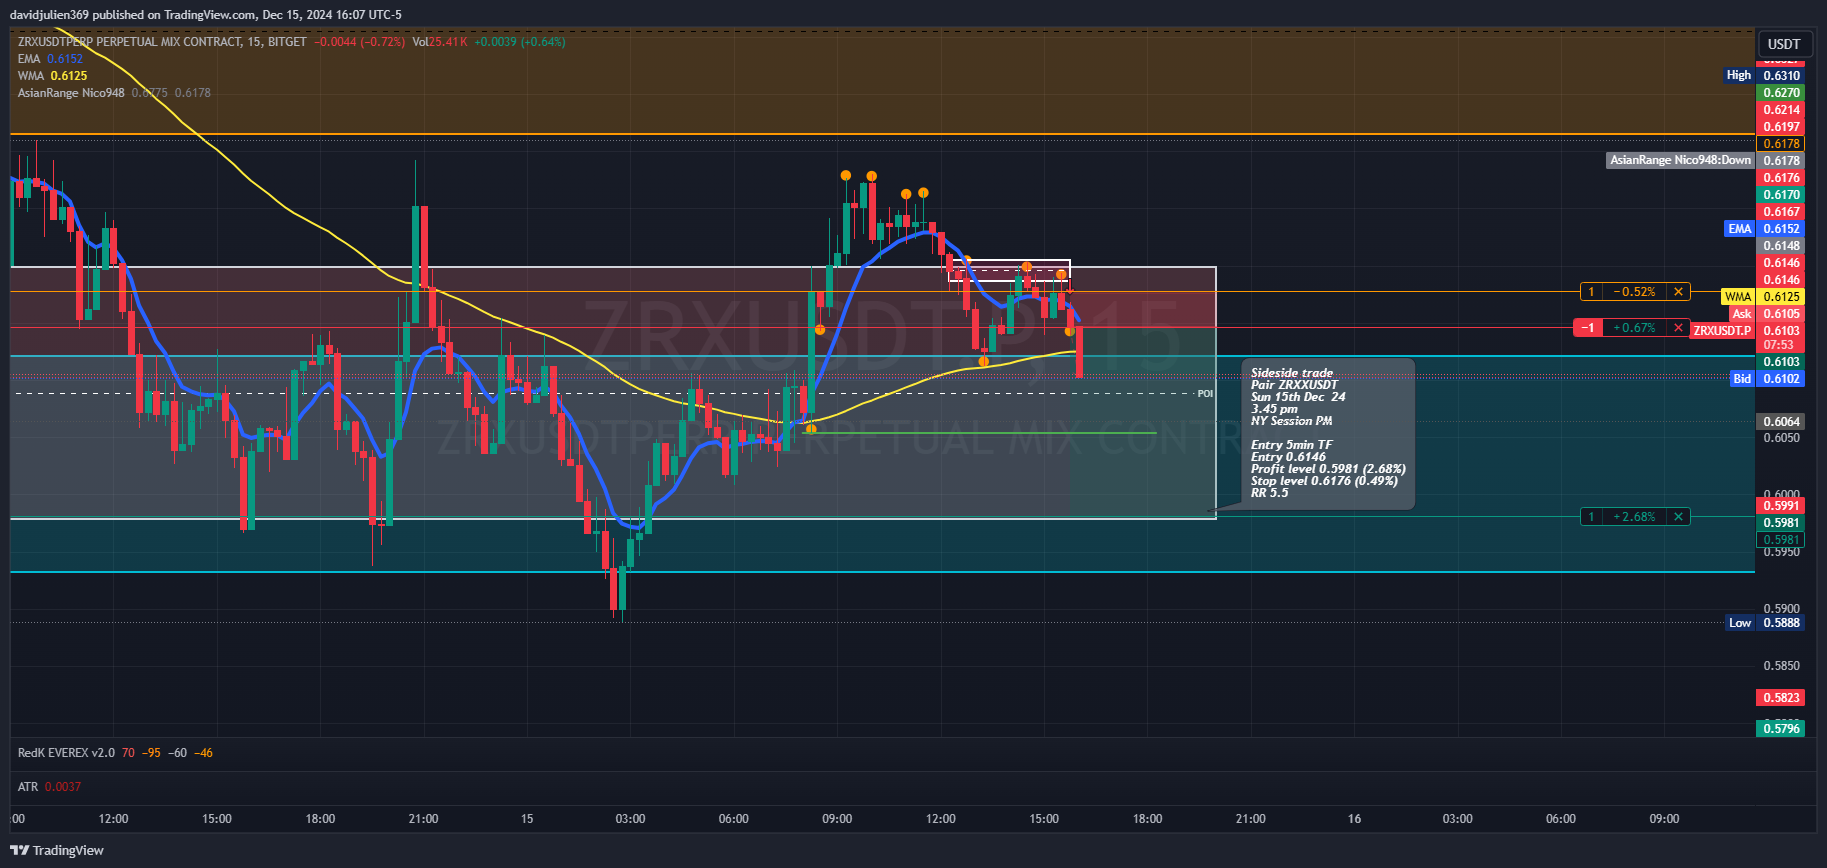The image size is (1827, 868).
Task: Click the blue EMA 0.6152 axis label
Action: pos(1765,229)
